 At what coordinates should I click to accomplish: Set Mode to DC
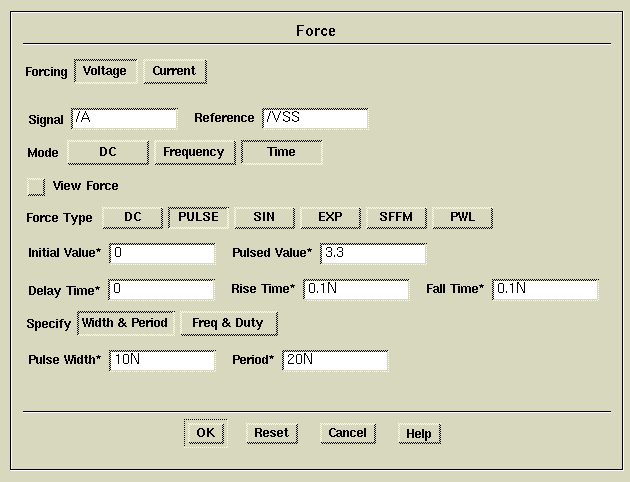coord(108,152)
